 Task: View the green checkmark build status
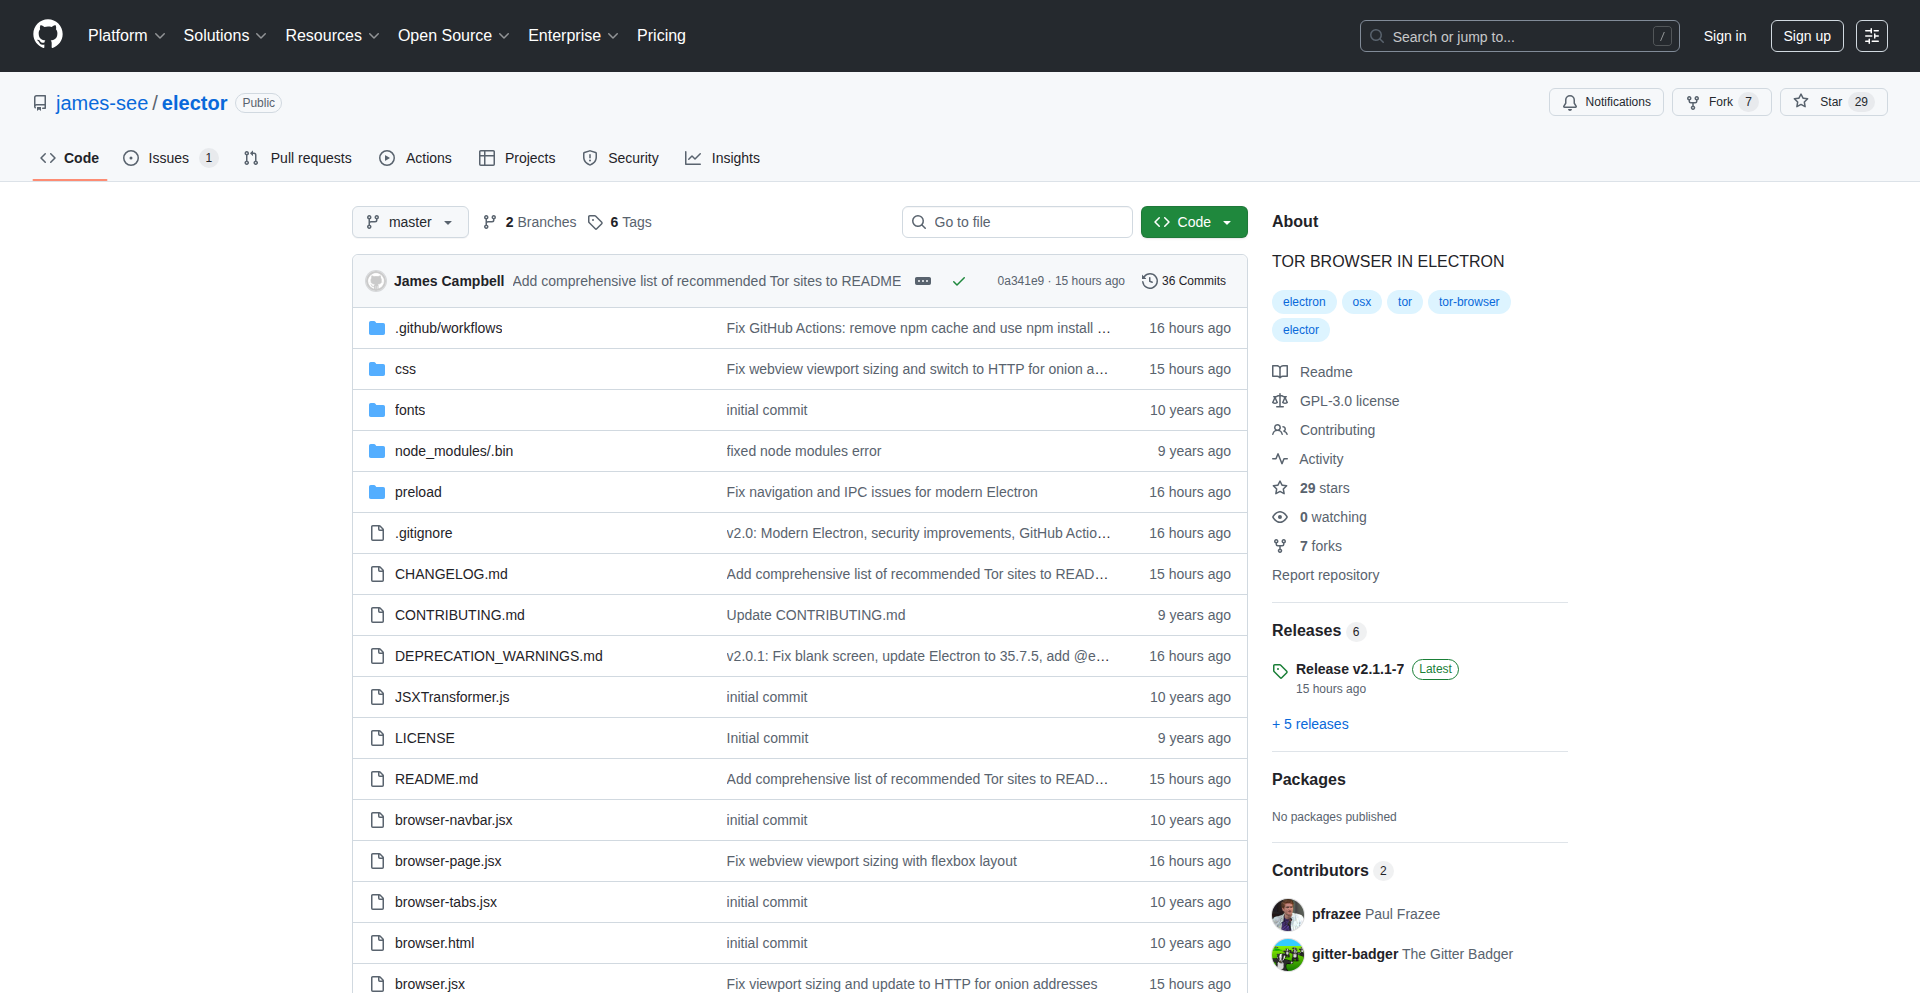(959, 281)
